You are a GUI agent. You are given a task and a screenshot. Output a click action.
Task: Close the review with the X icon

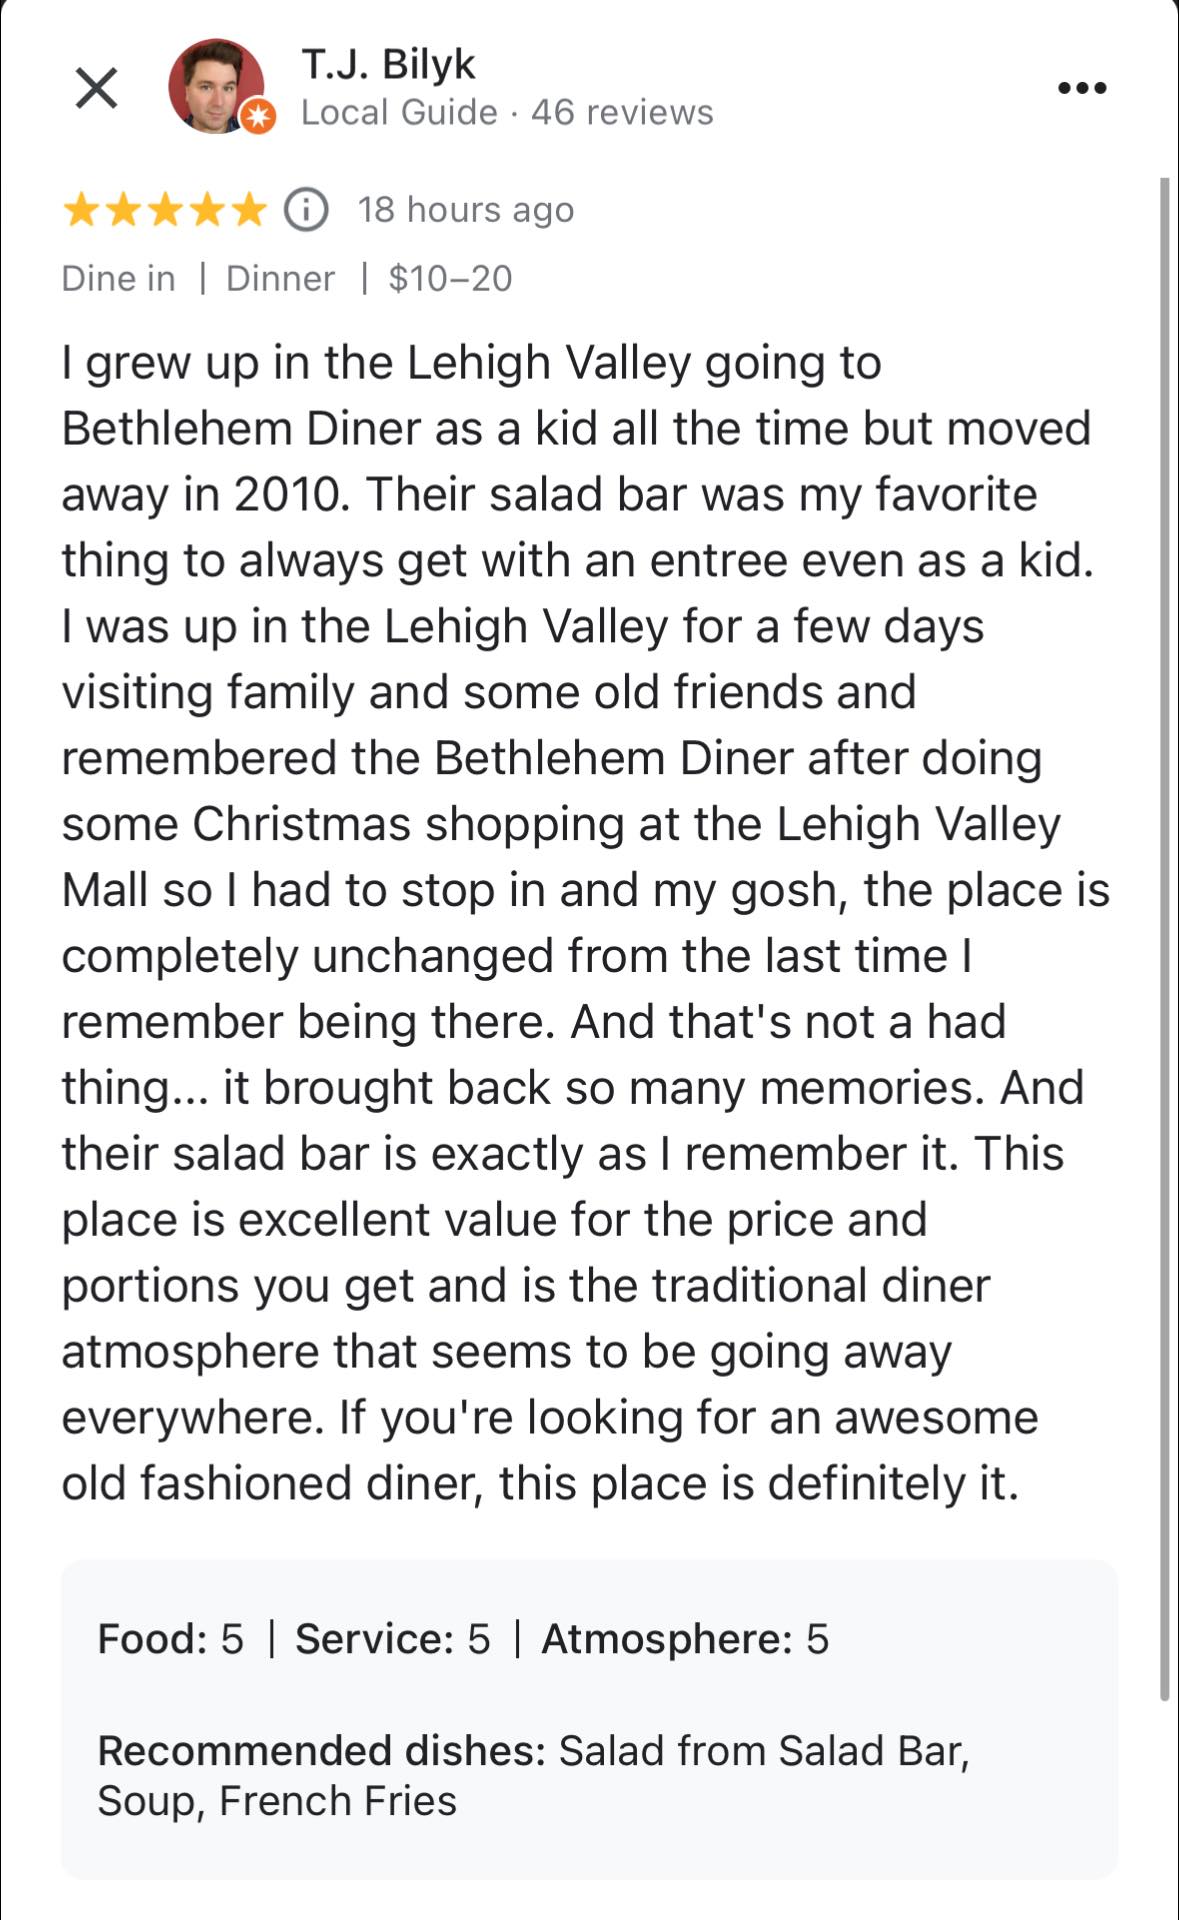(97, 88)
